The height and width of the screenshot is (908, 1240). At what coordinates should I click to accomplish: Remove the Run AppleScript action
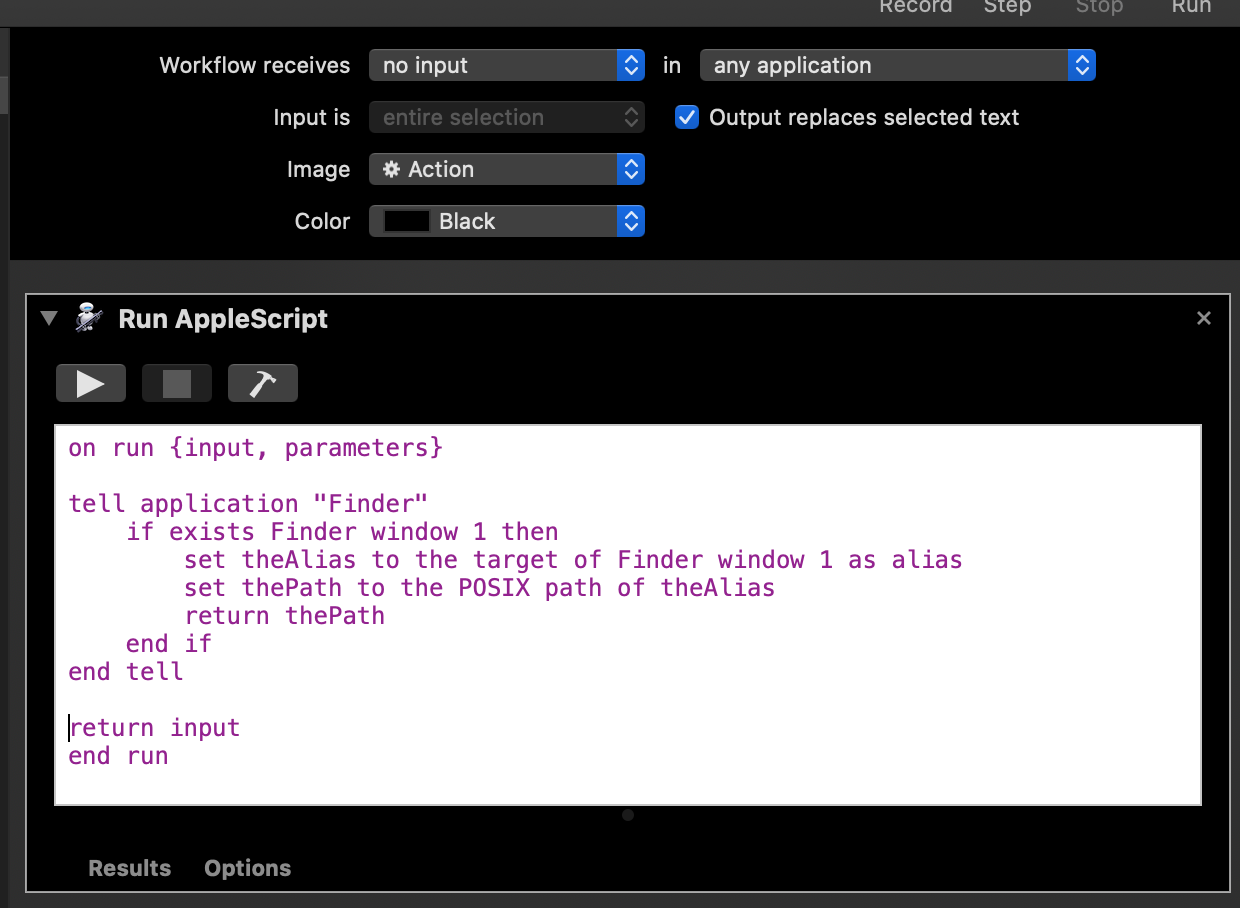tap(1204, 318)
